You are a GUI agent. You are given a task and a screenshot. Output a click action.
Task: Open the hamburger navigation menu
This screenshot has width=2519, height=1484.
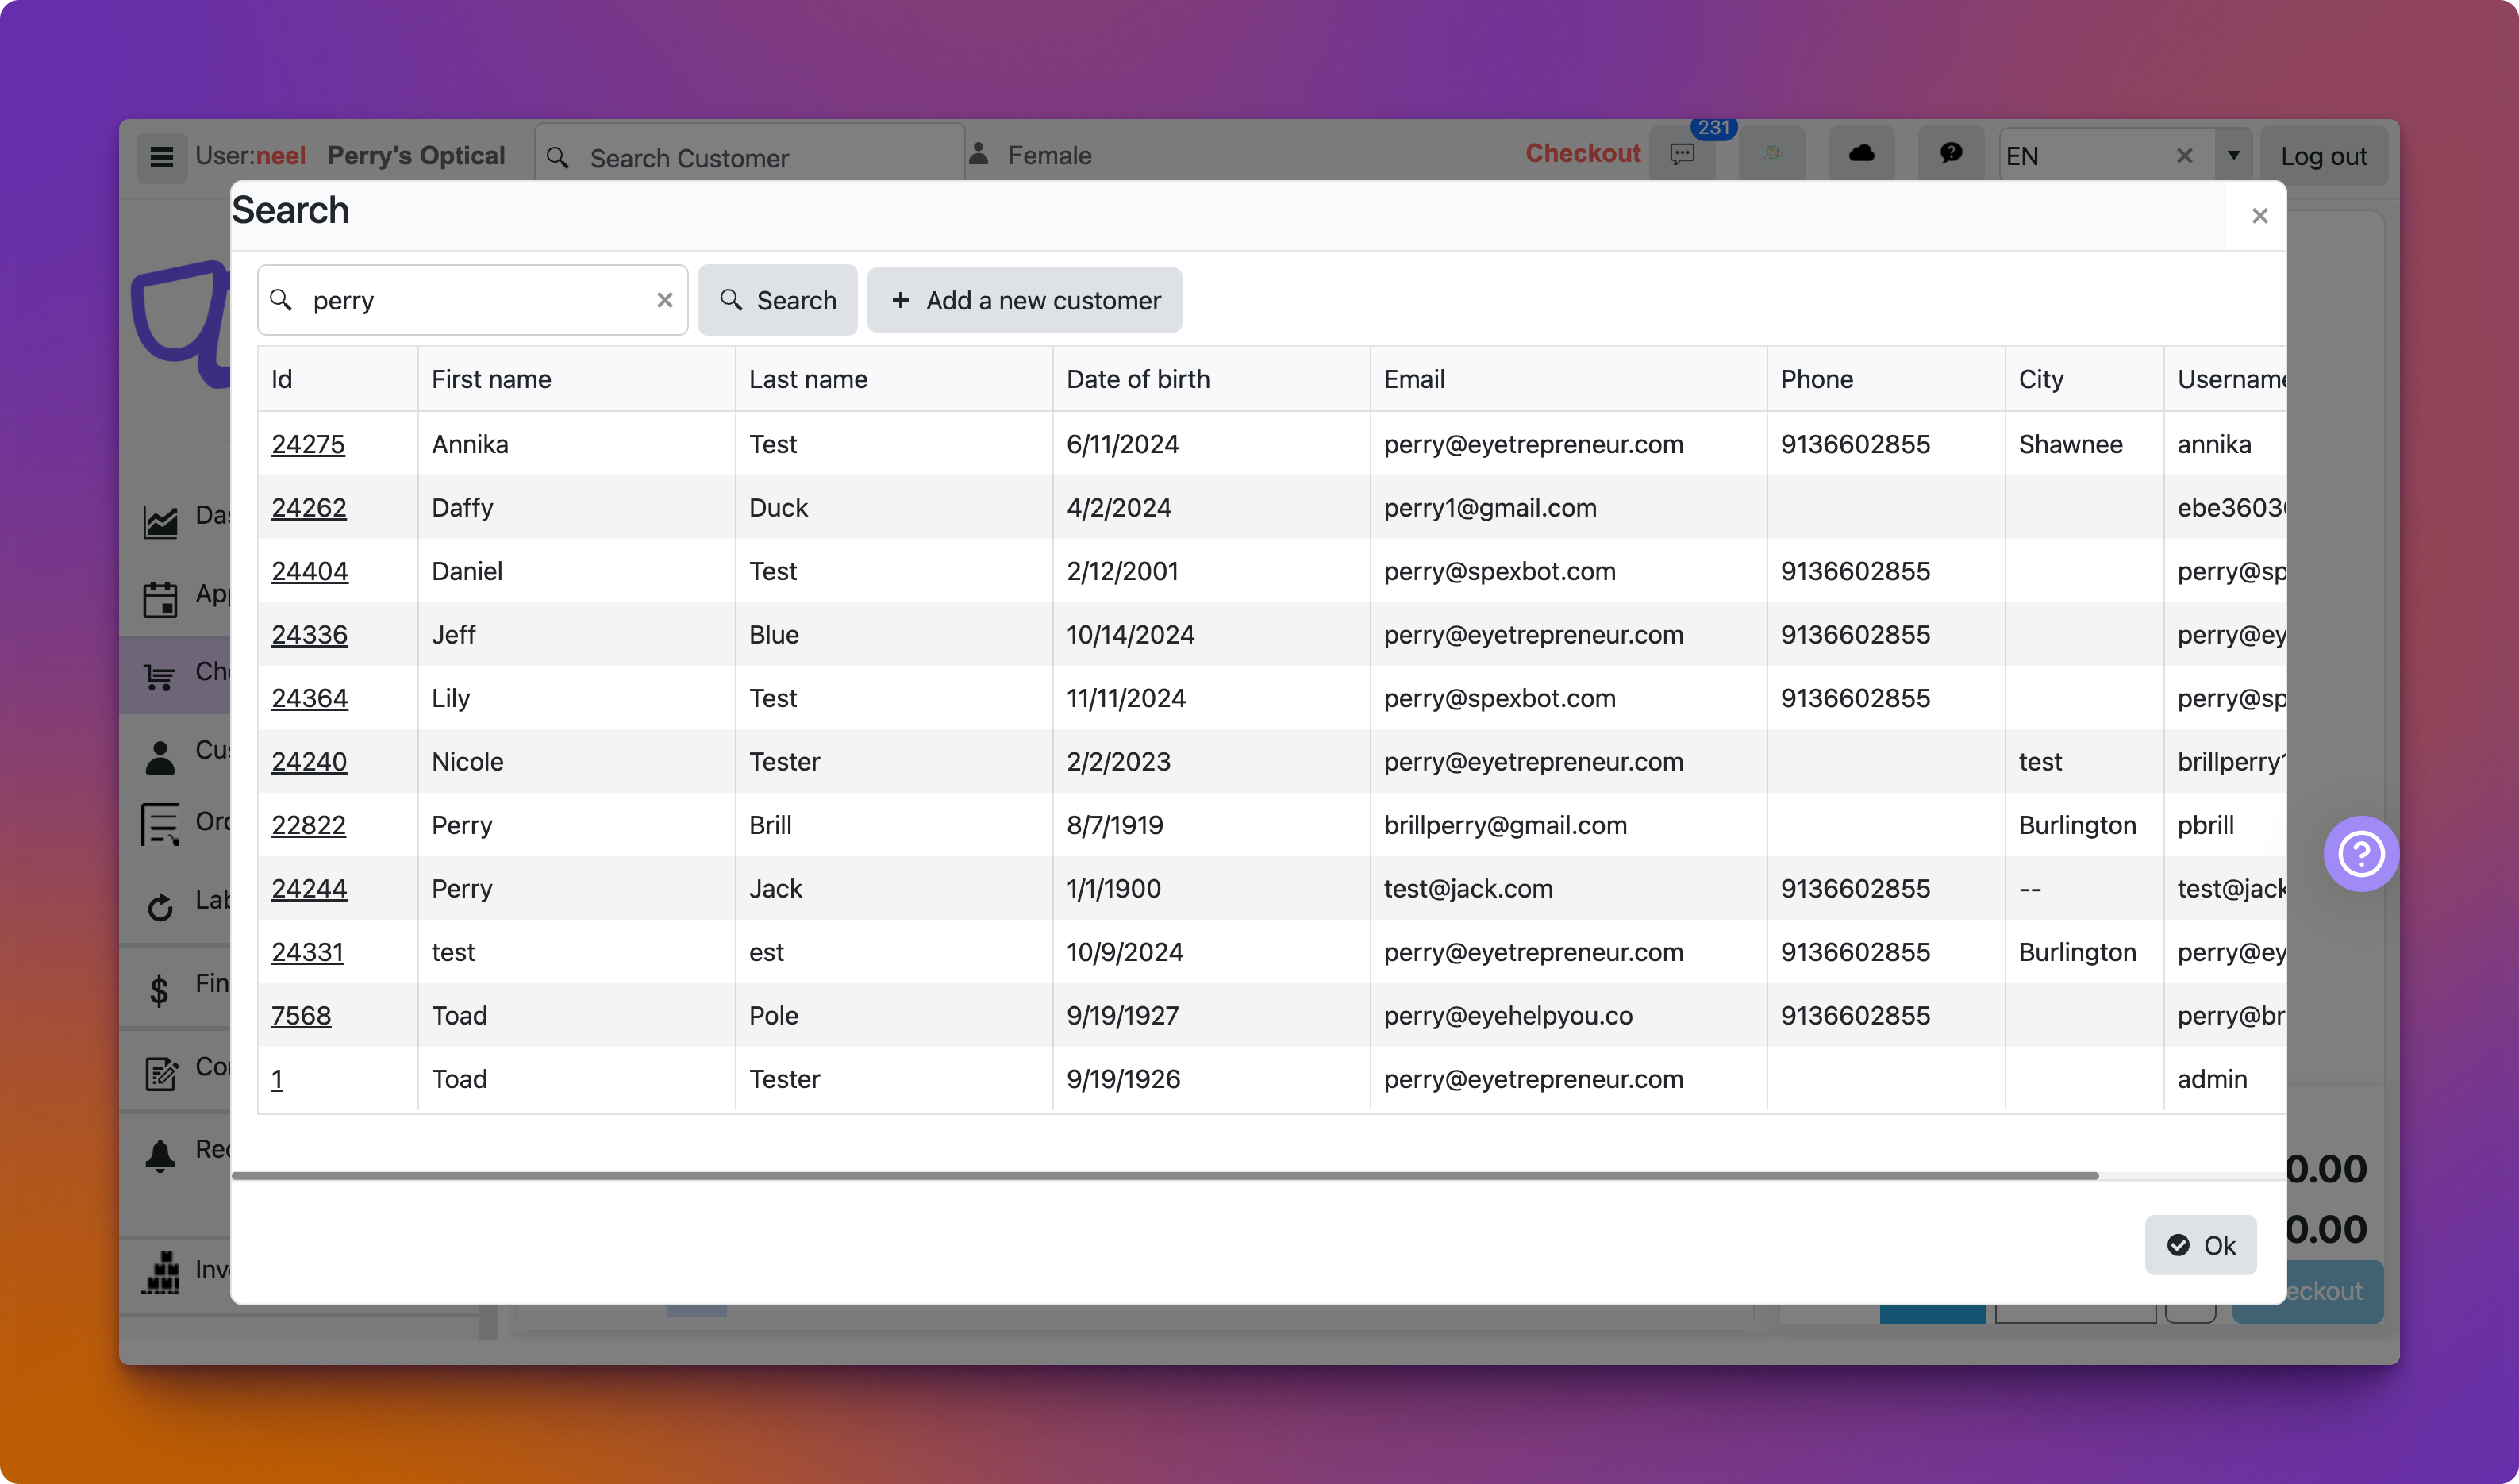(161, 157)
